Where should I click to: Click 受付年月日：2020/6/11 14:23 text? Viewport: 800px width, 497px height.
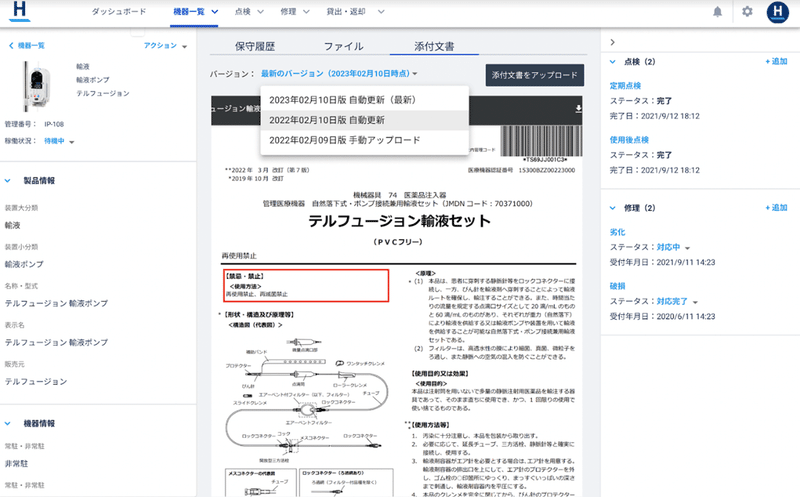pyautogui.click(x=662, y=316)
